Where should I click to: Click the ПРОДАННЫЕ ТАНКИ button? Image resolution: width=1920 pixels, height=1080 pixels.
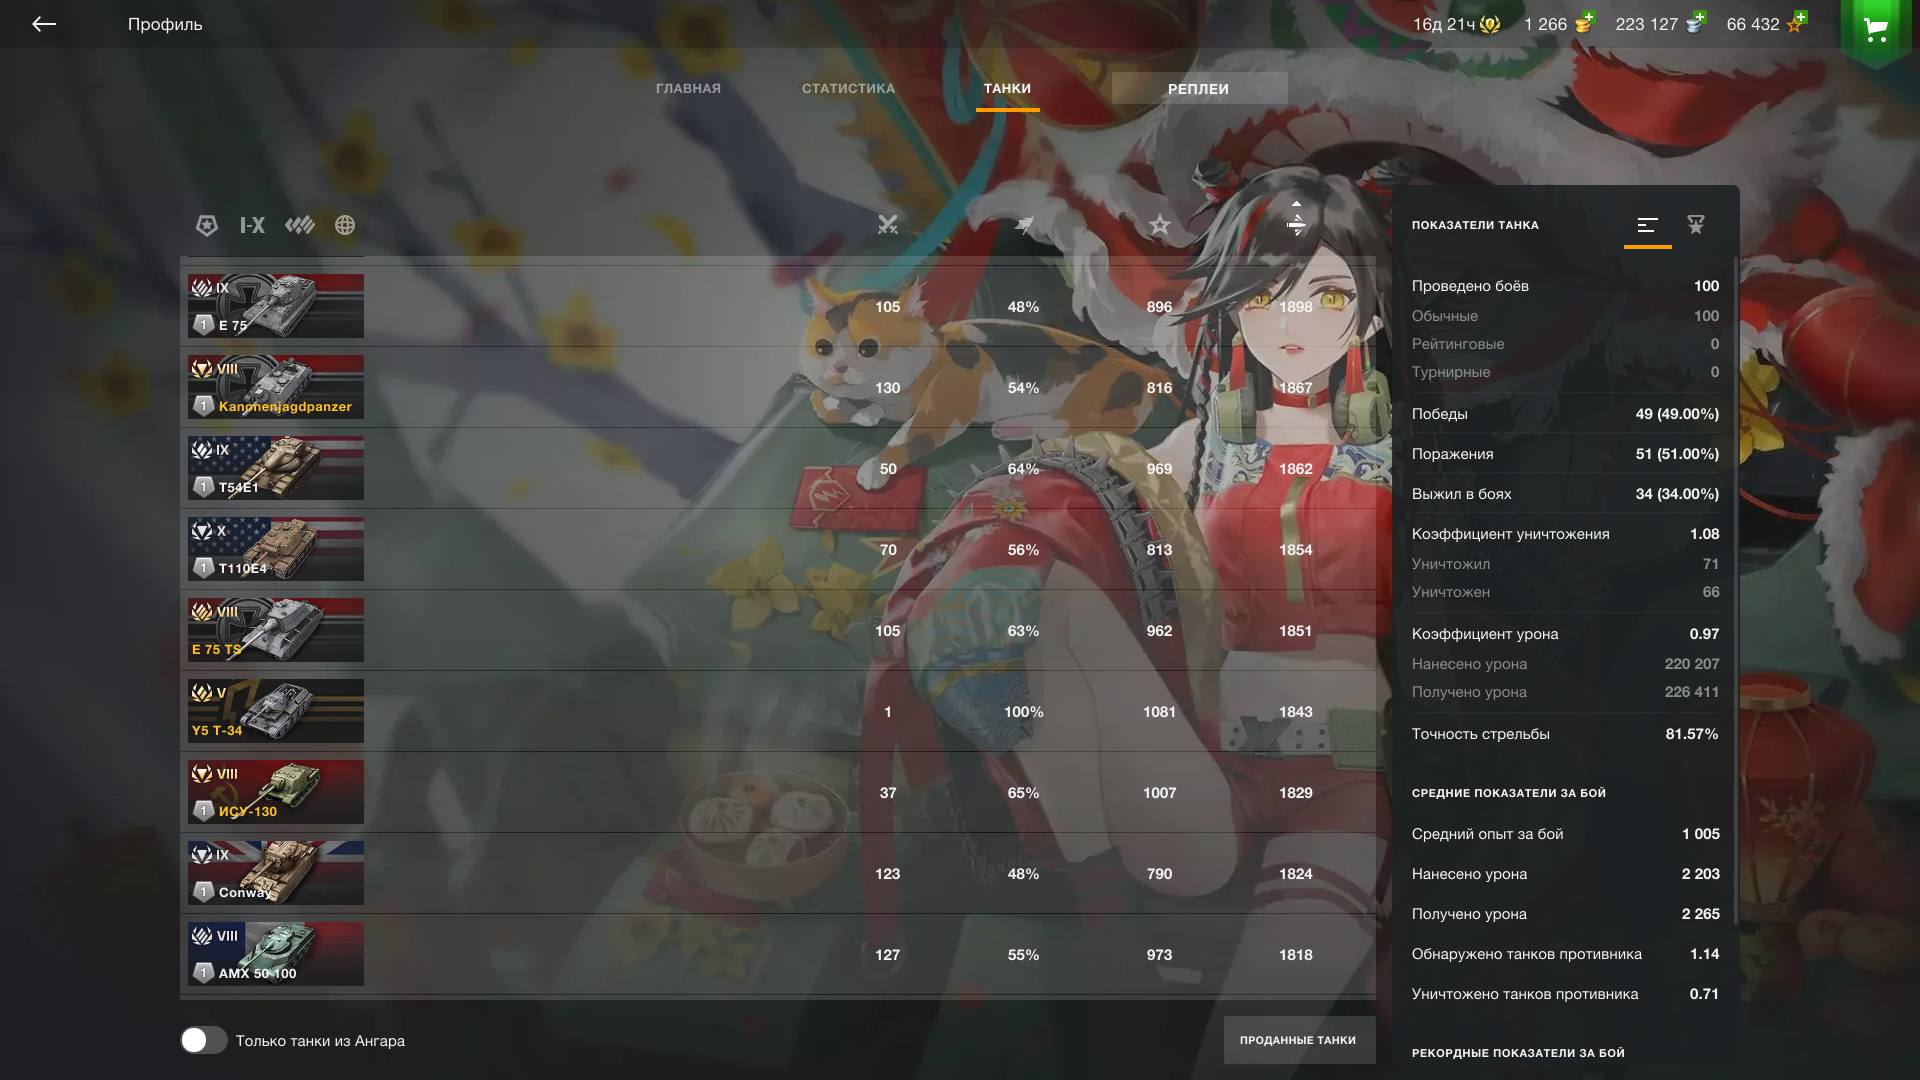(1299, 1040)
